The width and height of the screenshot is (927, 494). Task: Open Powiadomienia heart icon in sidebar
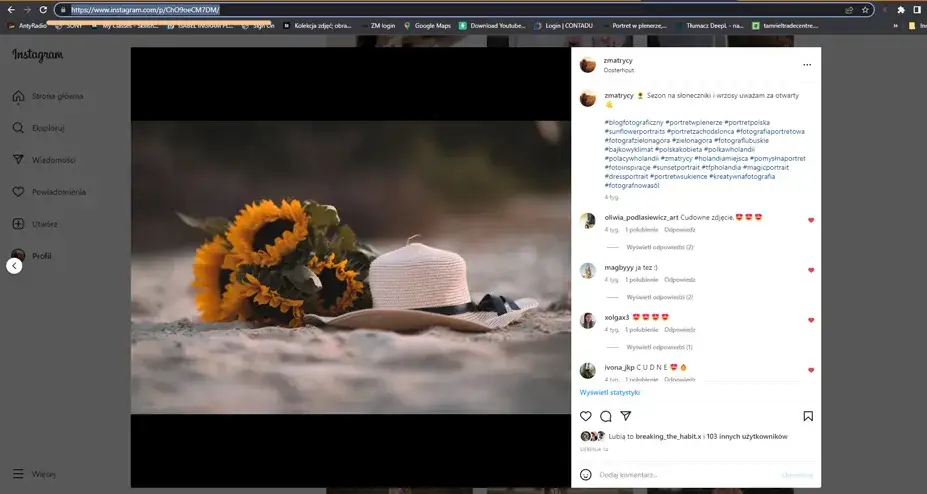pos(18,192)
